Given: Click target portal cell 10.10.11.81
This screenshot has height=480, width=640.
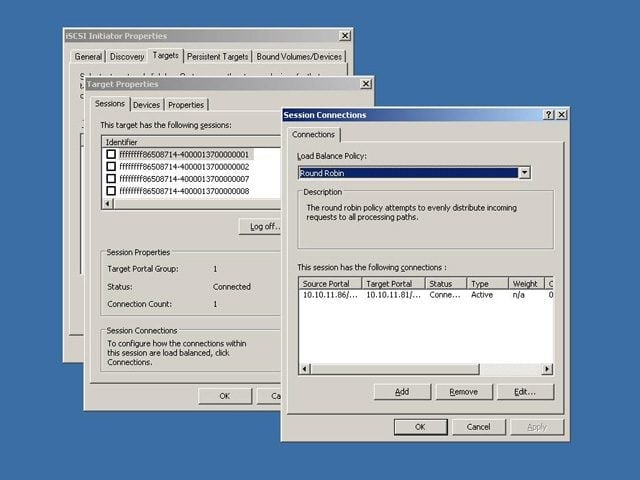Looking at the screenshot, I should (x=393, y=295).
